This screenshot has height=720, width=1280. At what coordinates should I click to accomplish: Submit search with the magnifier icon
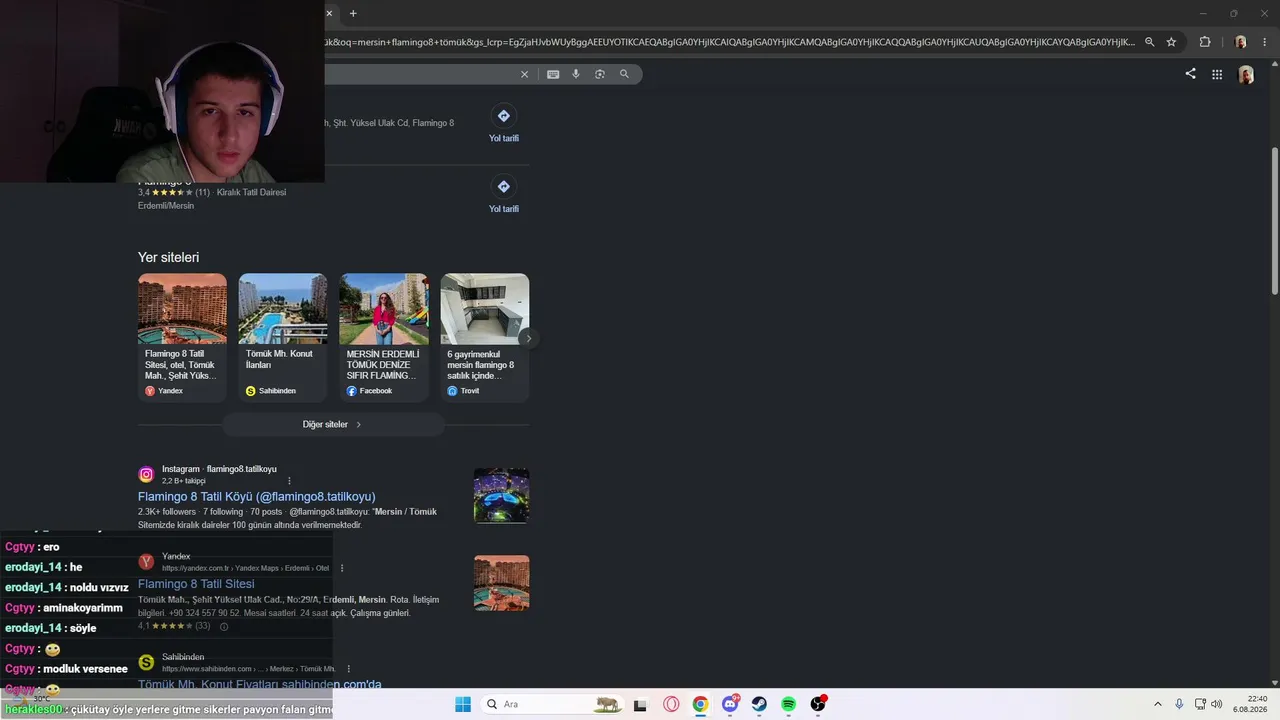(x=624, y=74)
